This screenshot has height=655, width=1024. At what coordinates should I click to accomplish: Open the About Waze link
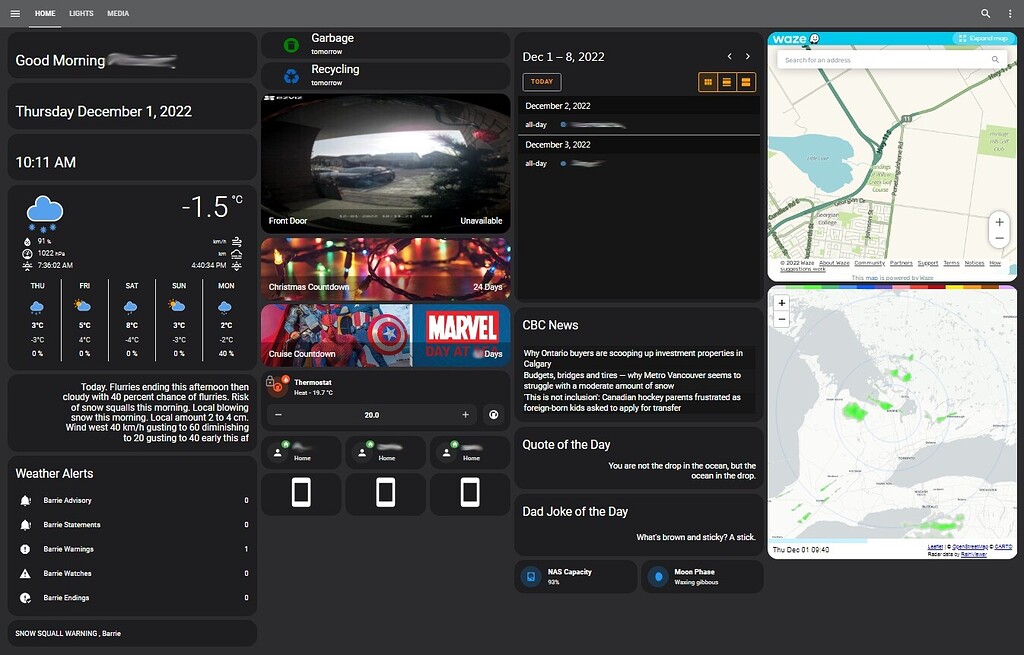tap(835, 263)
